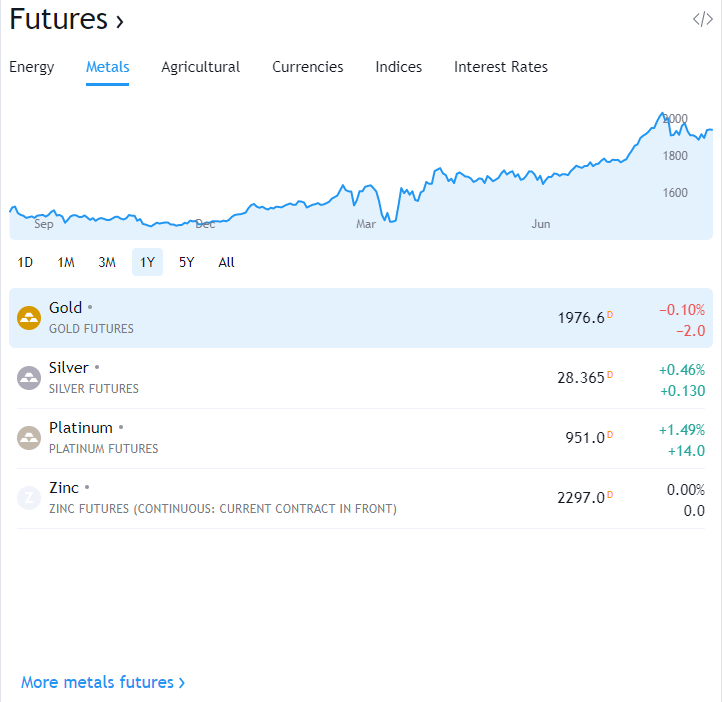Open the Agricultural tab
This screenshot has width=723, height=702.
coord(200,67)
